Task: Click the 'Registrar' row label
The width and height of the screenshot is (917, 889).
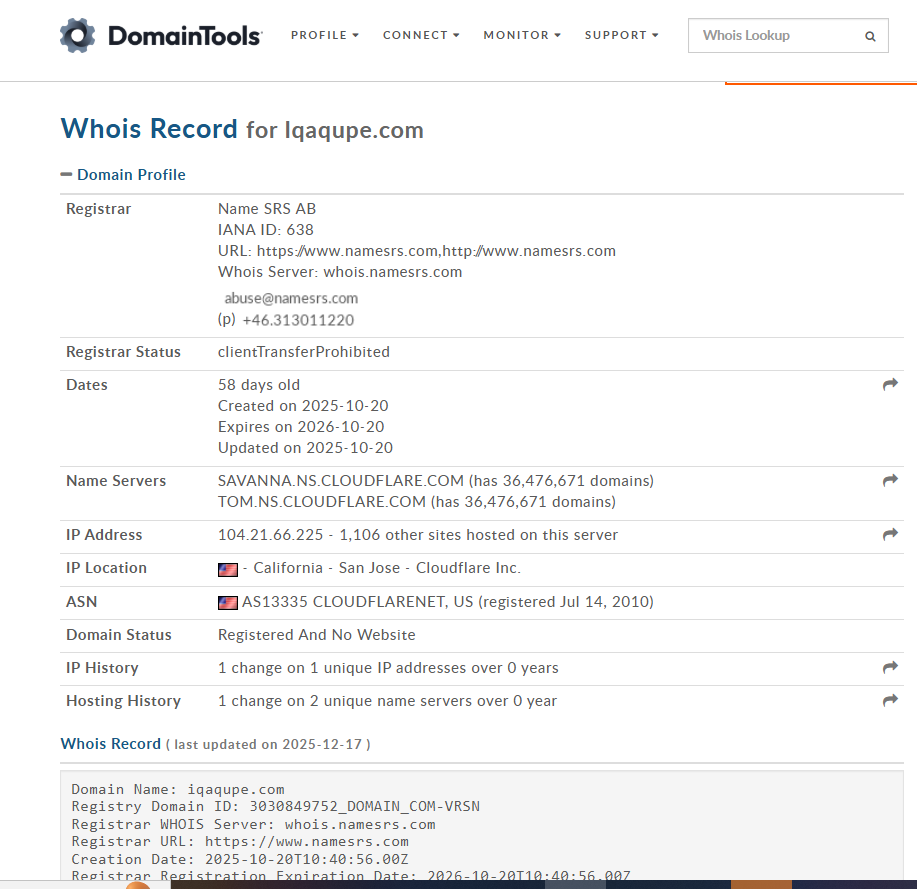Action: [x=98, y=209]
